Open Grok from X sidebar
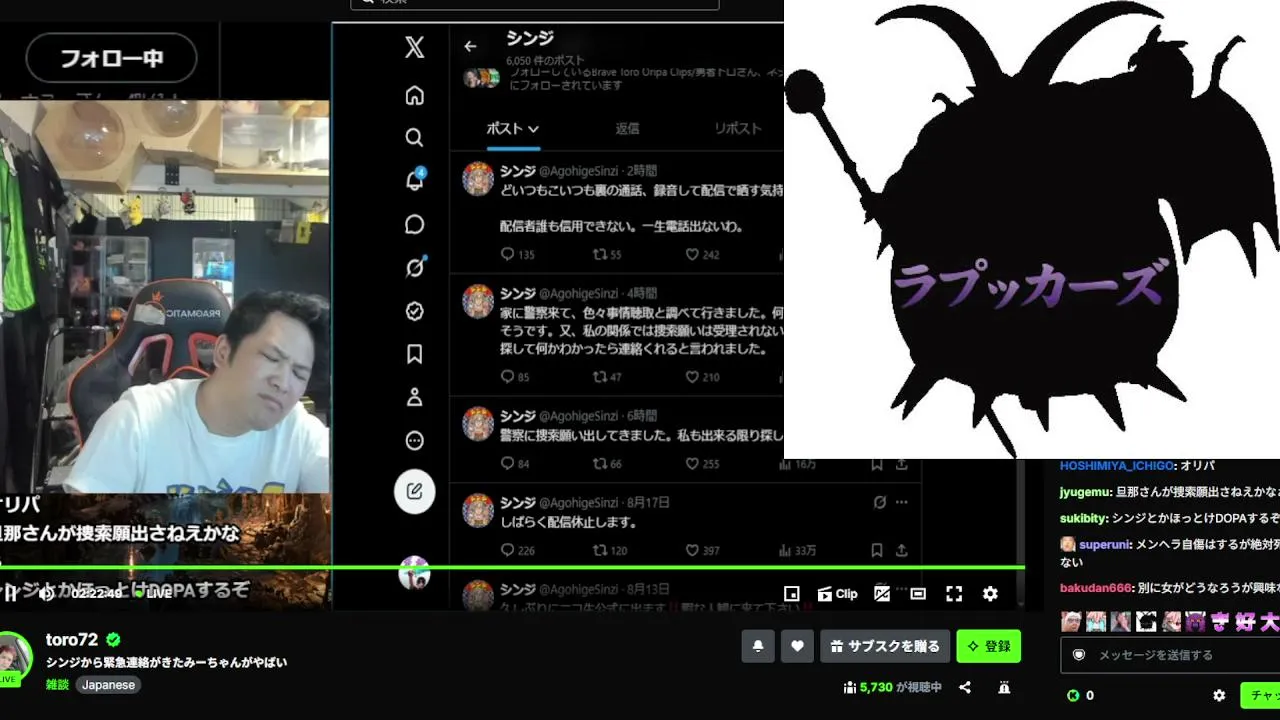The width and height of the screenshot is (1280, 720). pos(414,267)
